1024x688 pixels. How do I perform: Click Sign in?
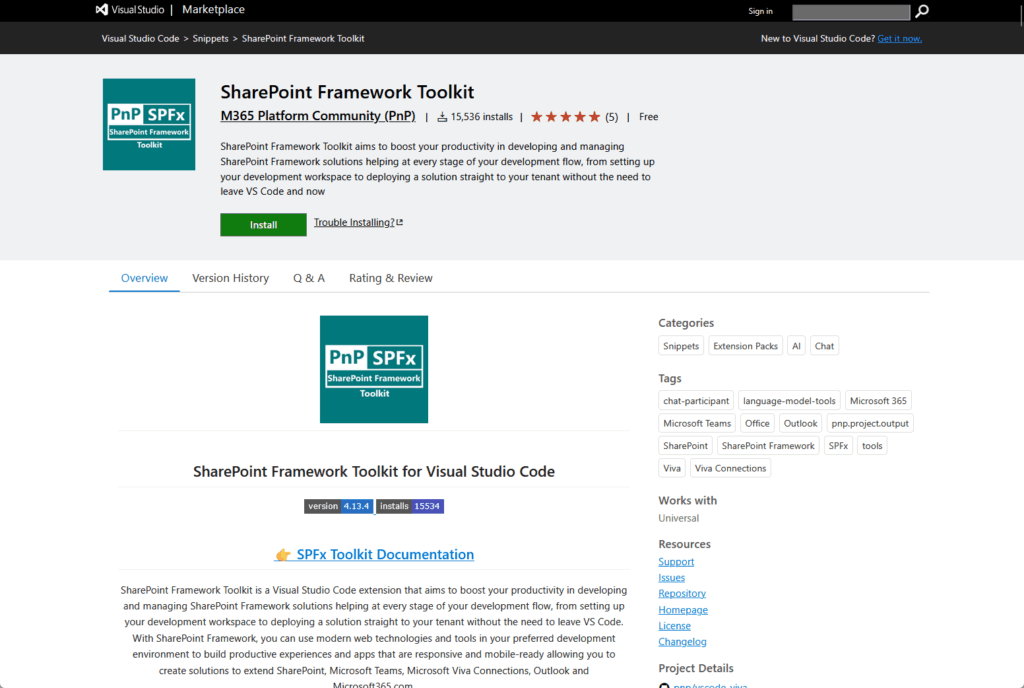point(760,11)
